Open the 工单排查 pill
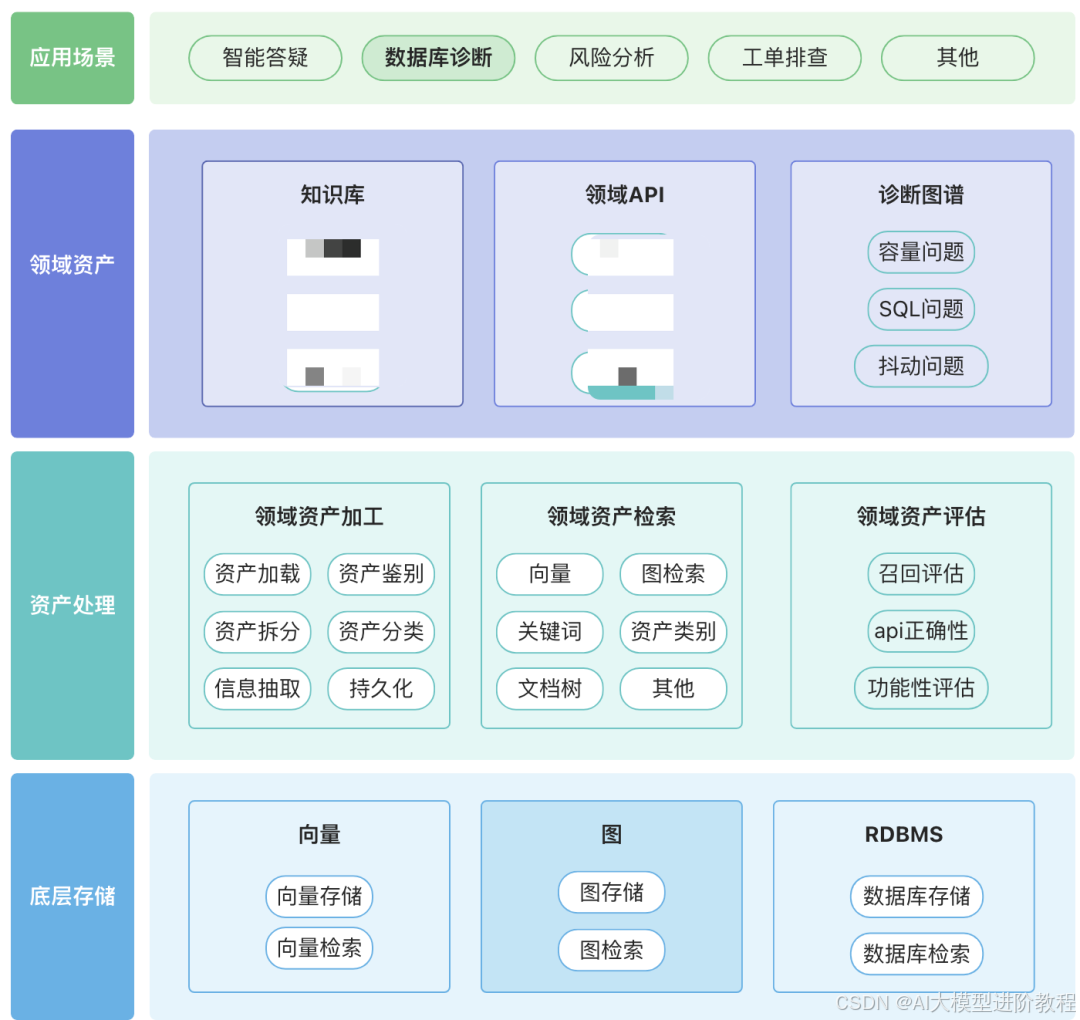Screen dimensions: 1080x1020 point(784,58)
